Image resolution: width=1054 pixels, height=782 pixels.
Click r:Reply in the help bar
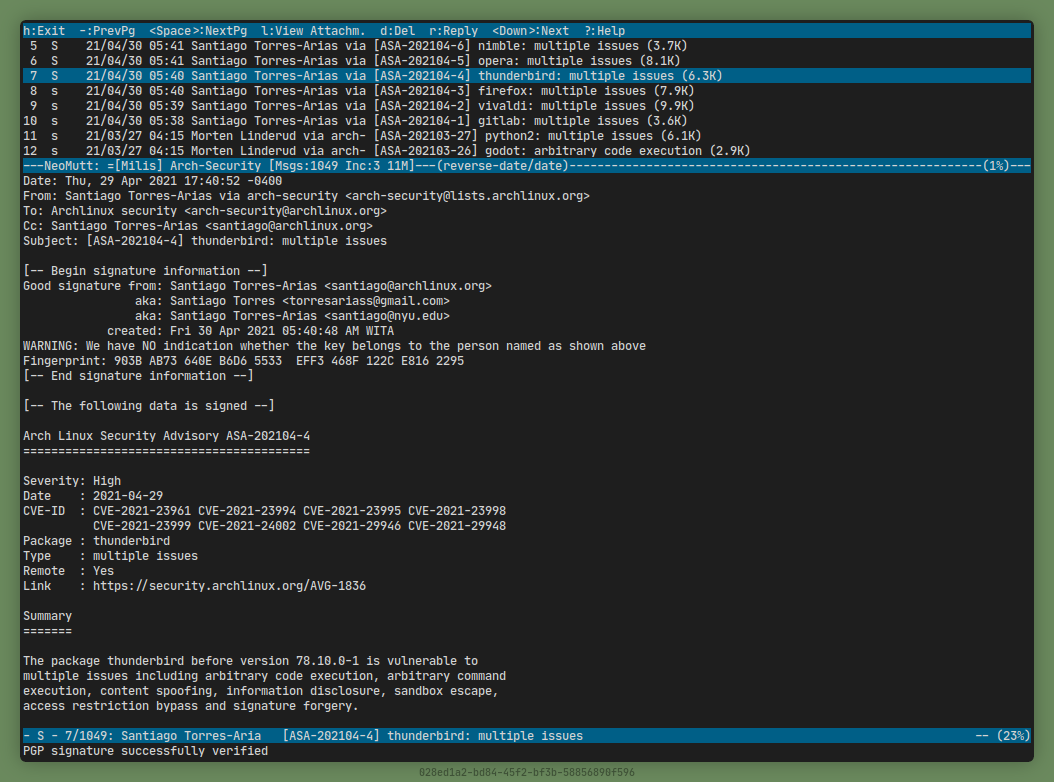coord(453,31)
